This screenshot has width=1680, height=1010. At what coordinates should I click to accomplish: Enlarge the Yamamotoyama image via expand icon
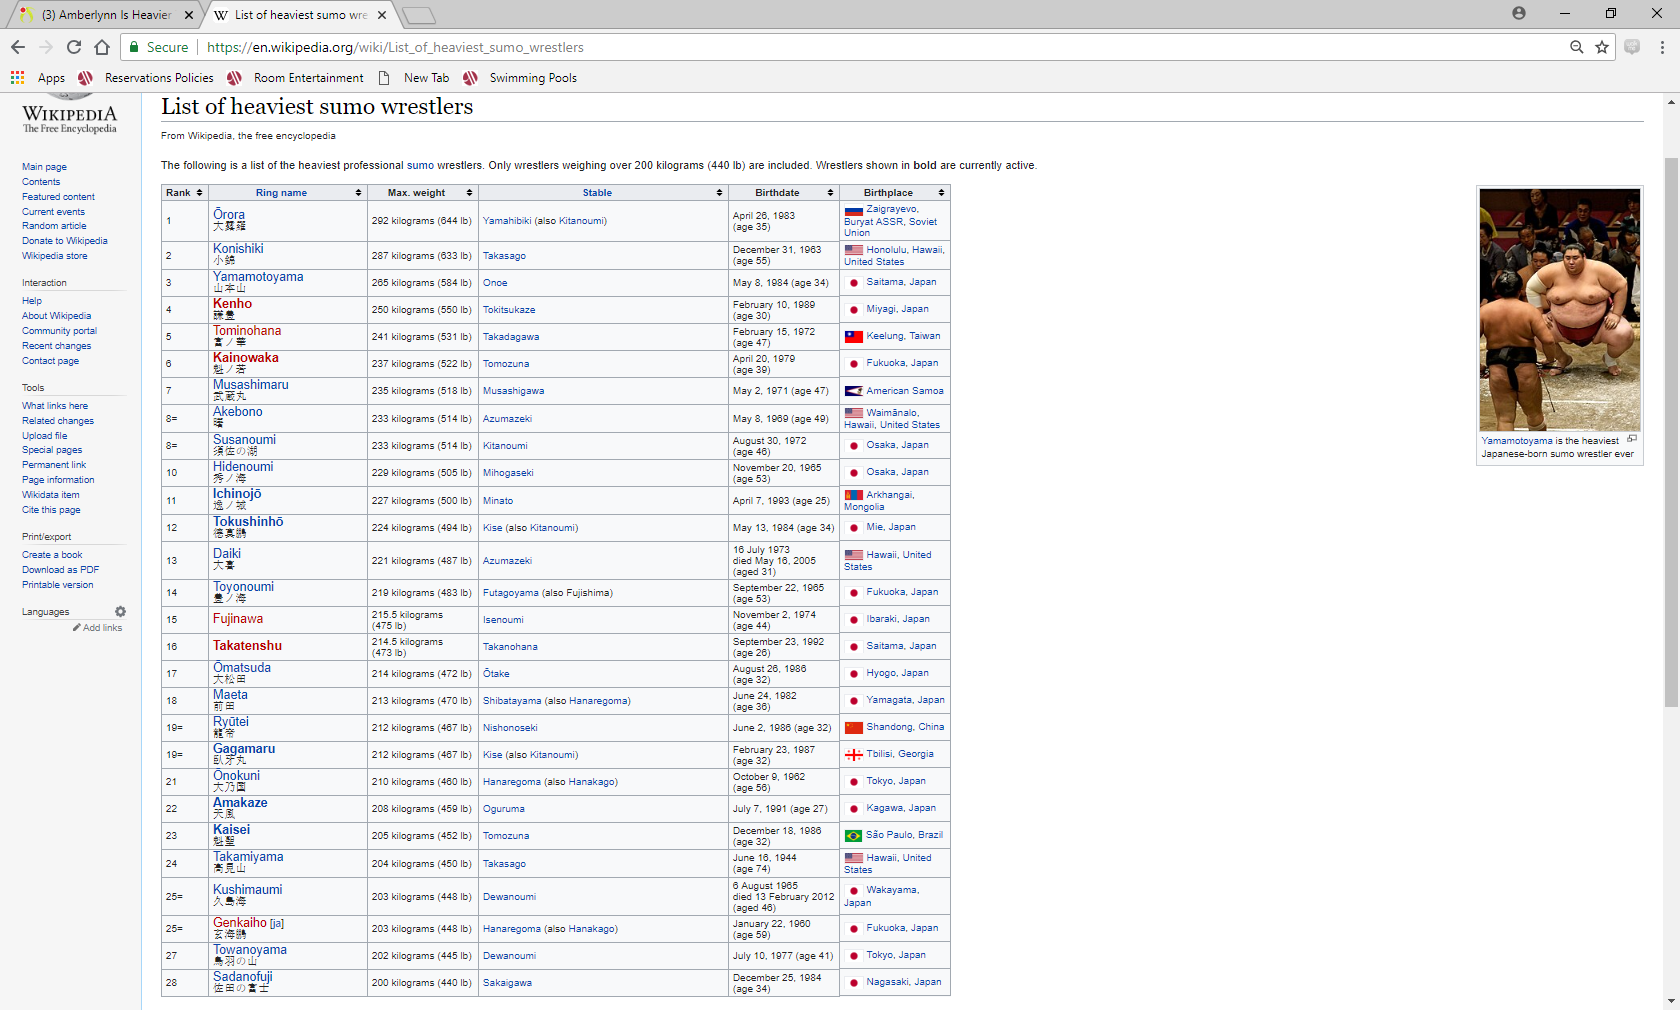[1632, 439]
